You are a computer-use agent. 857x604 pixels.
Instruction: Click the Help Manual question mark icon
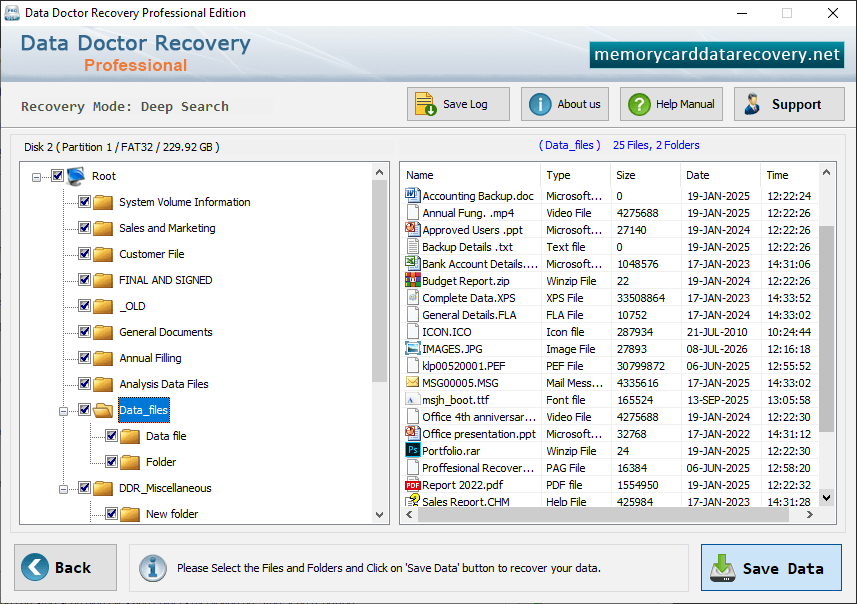point(639,104)
